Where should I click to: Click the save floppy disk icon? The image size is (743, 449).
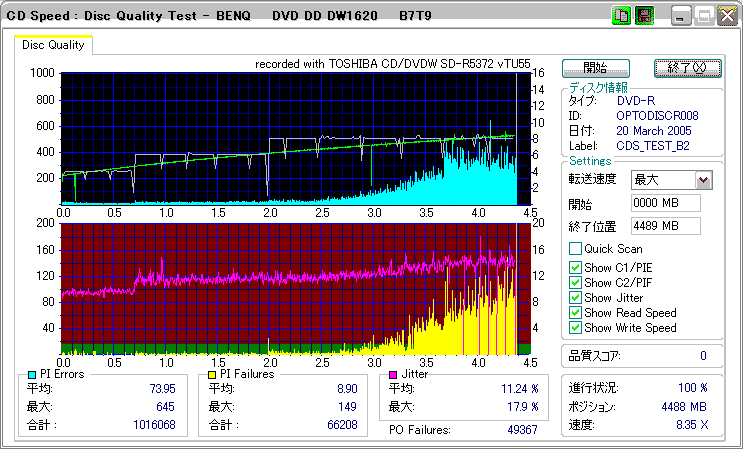click(643, 16)
